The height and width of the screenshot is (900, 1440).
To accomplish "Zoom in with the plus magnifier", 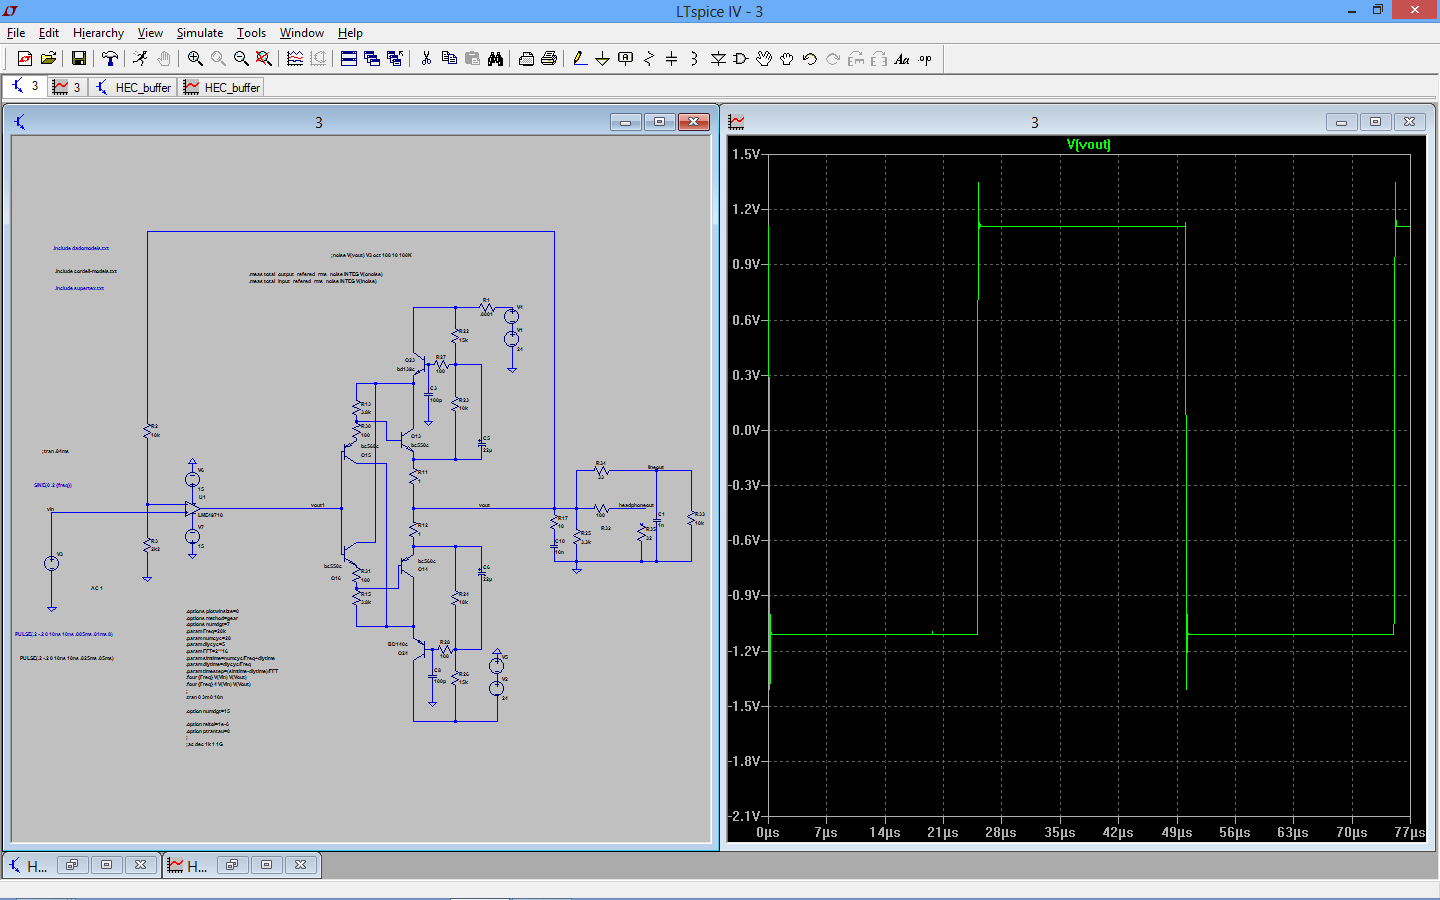I will click(x=195, y=59).
